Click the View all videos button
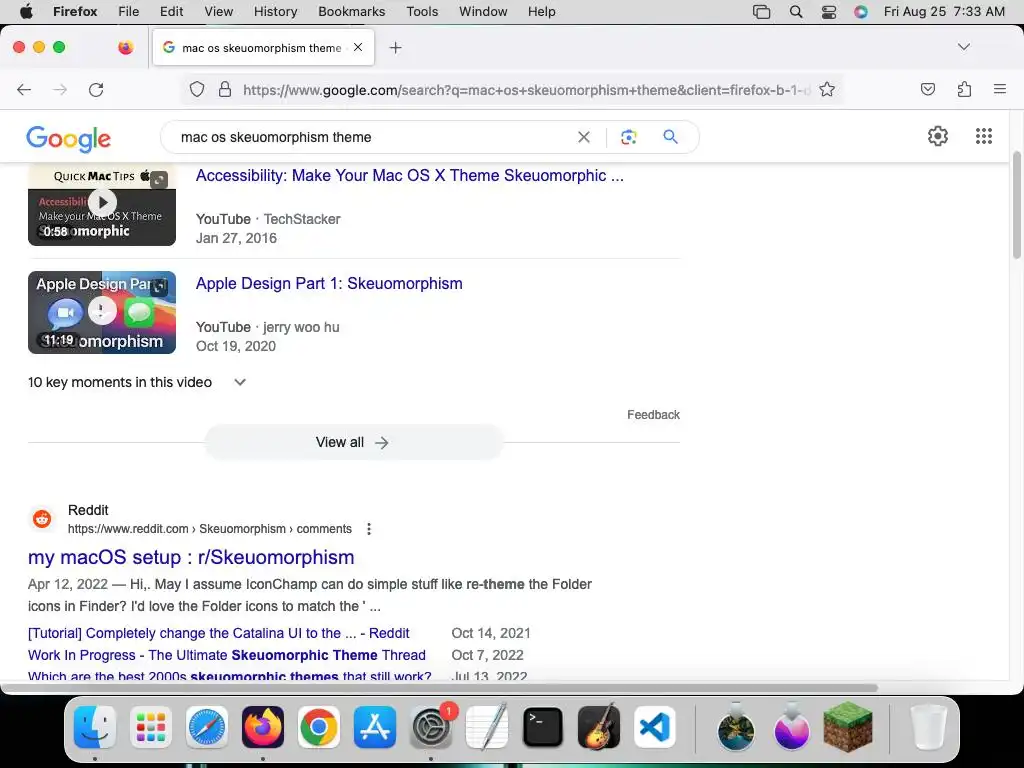The image size is (1024, 768). (353, 442)
